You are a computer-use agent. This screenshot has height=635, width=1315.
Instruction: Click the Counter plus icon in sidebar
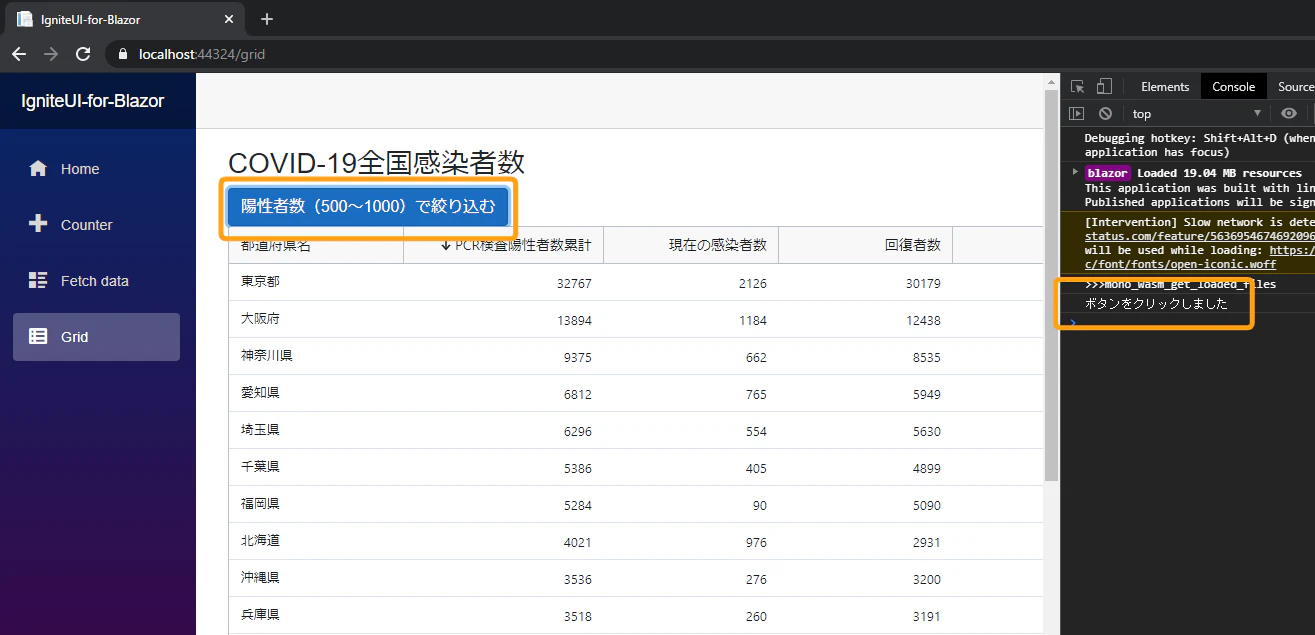(37, 224)
